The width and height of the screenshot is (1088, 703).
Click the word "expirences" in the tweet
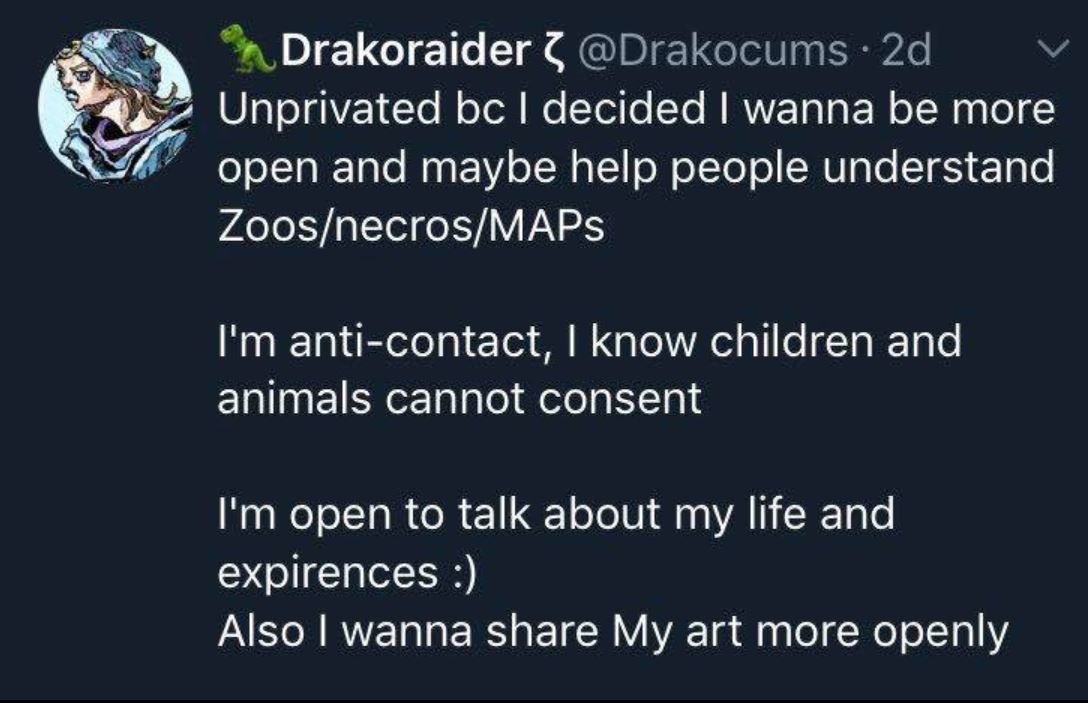(x=325, y=575)
